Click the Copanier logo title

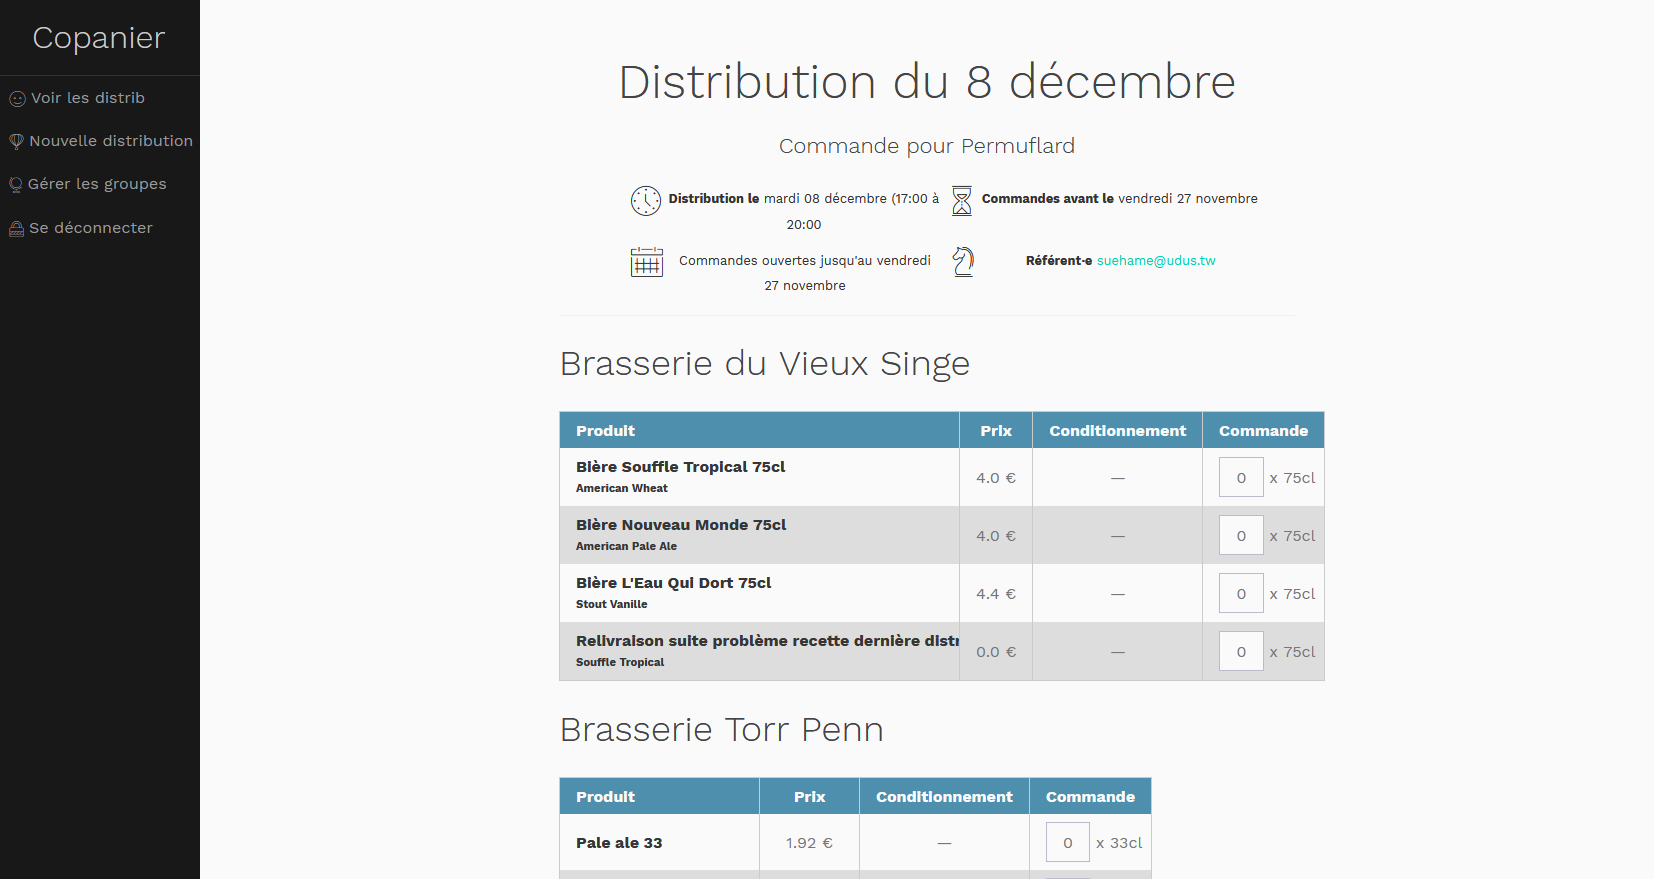(x=99, y=38)
